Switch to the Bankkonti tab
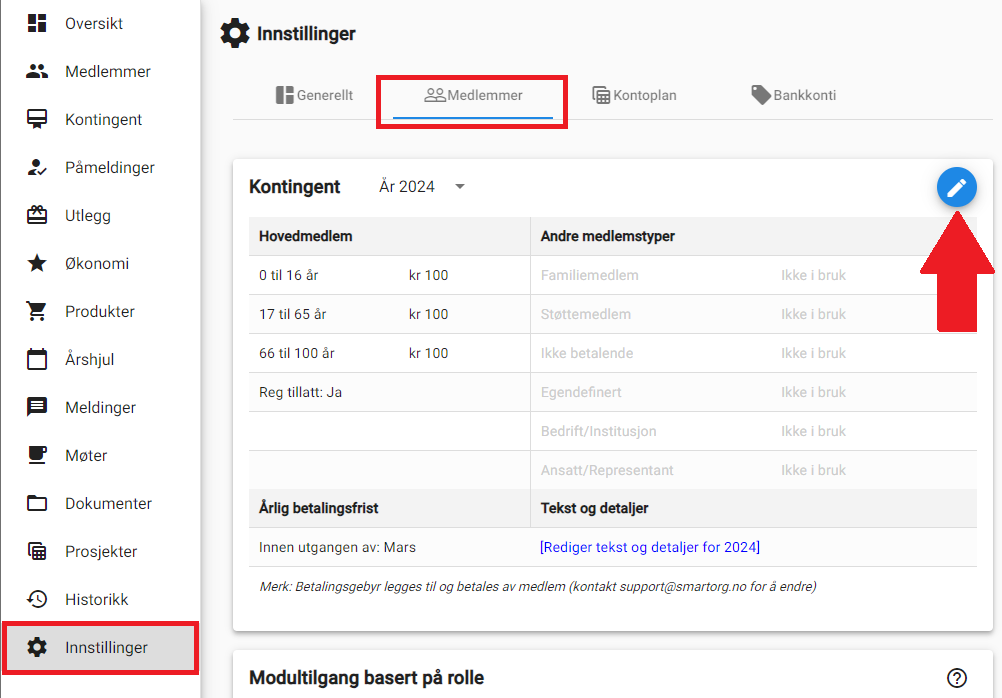This screenshot has height=698, width=1002. click(794, 95)
